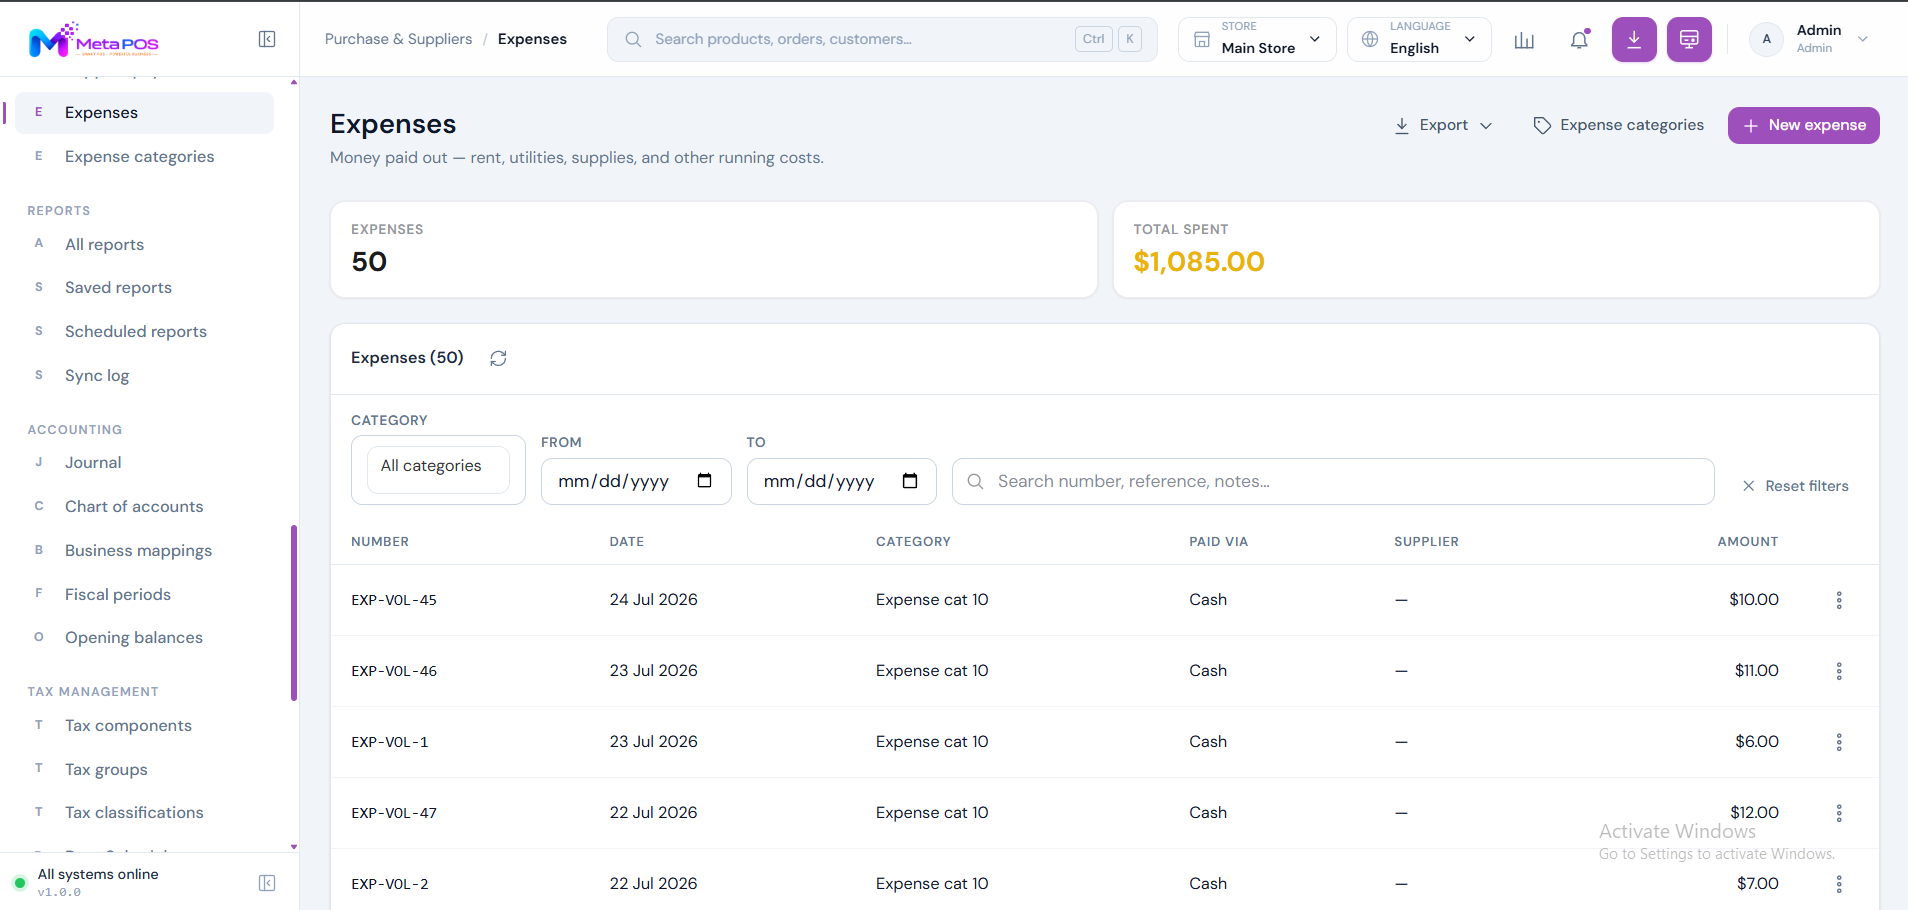1908x910 pixels.
Task: Click the $12.00 amount cell
Action: click(x=1754, y=813)
